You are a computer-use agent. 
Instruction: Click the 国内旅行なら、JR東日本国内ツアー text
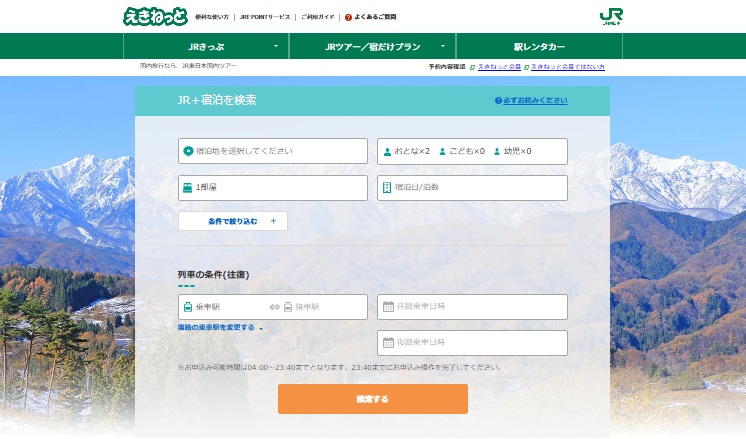click(188, 66)
